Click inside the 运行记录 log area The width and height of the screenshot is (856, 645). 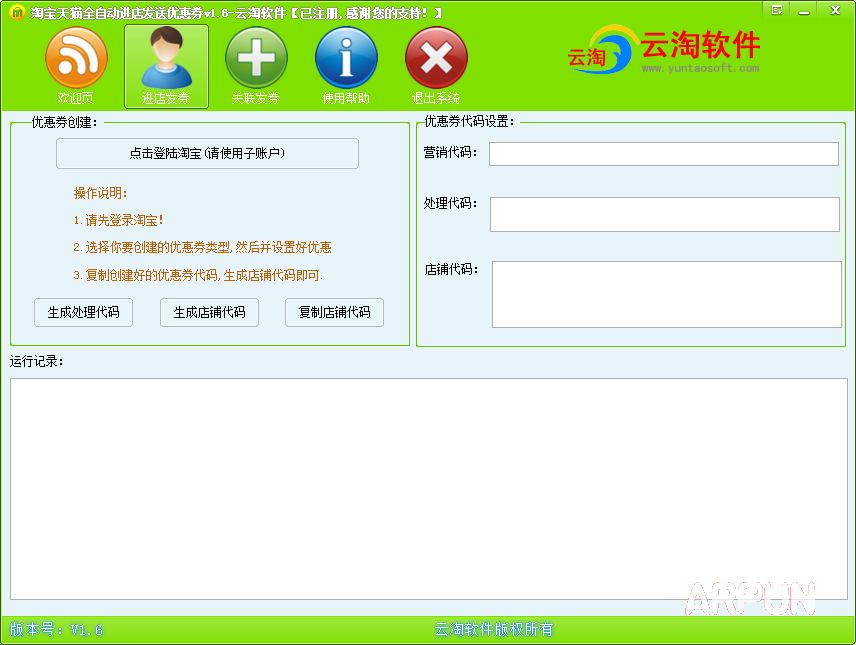[x=428, y=488]
